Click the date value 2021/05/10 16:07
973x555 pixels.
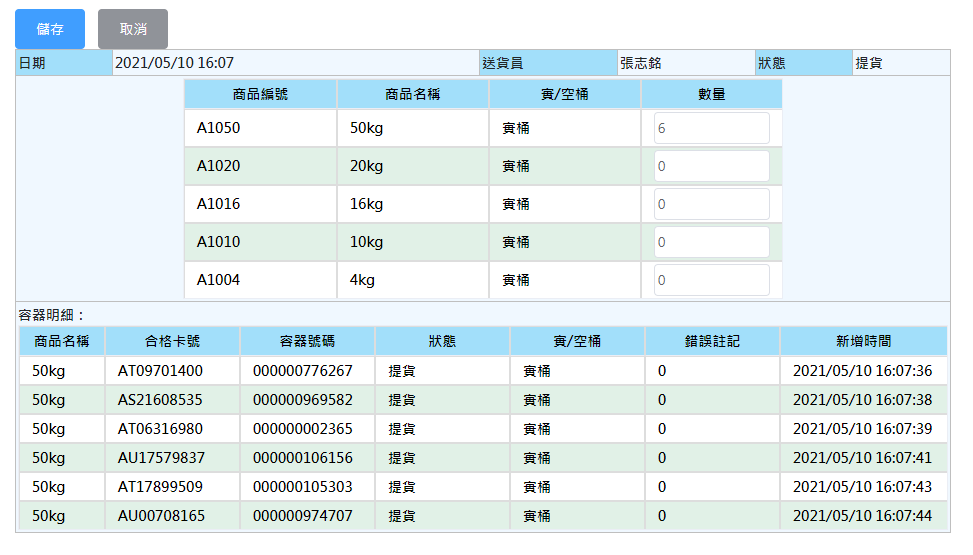pyautogui.click(x=174, y=63)
